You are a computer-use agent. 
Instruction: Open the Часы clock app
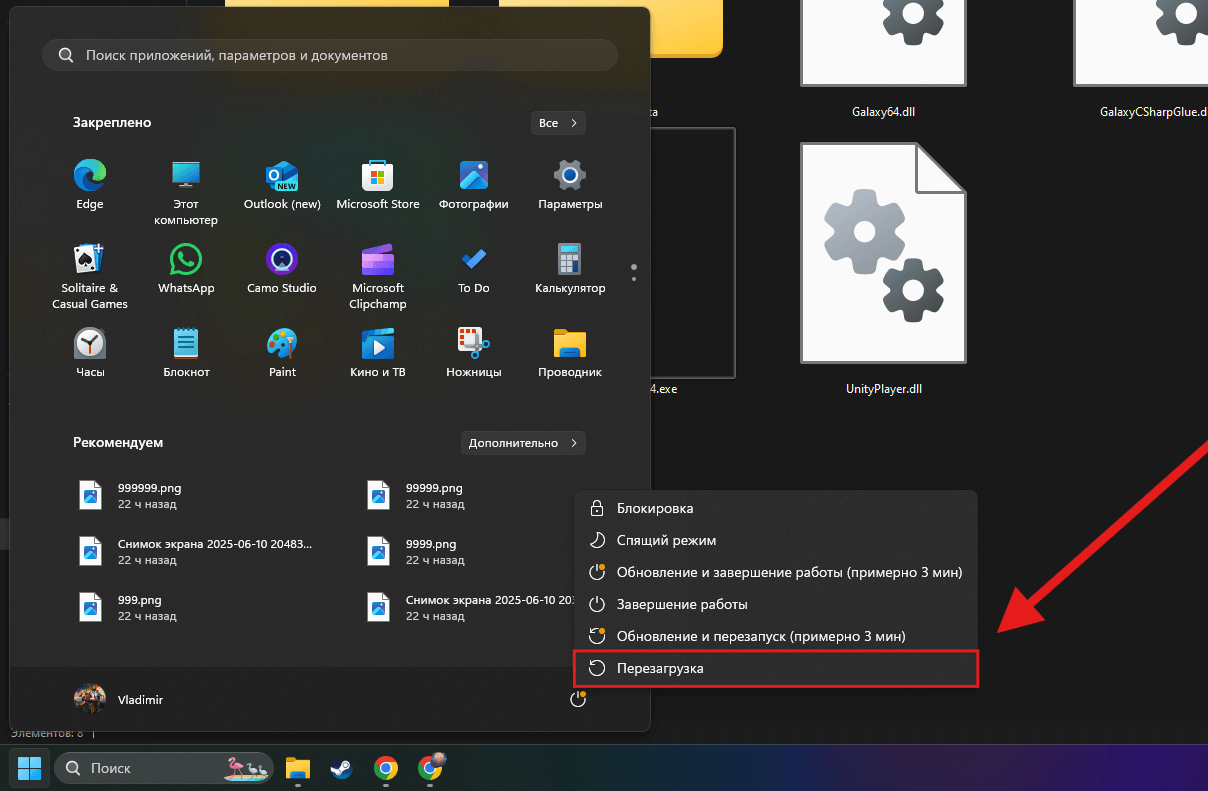click(x=90, y=353)
